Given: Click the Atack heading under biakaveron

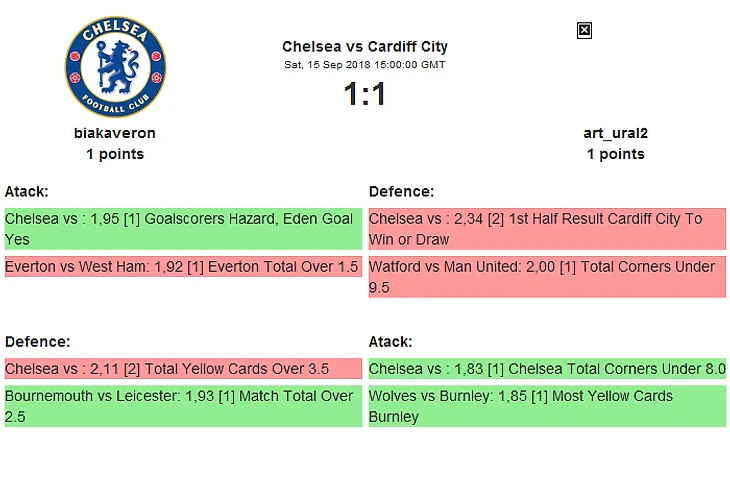Looking at the screenshot, I should coord(27,191).
